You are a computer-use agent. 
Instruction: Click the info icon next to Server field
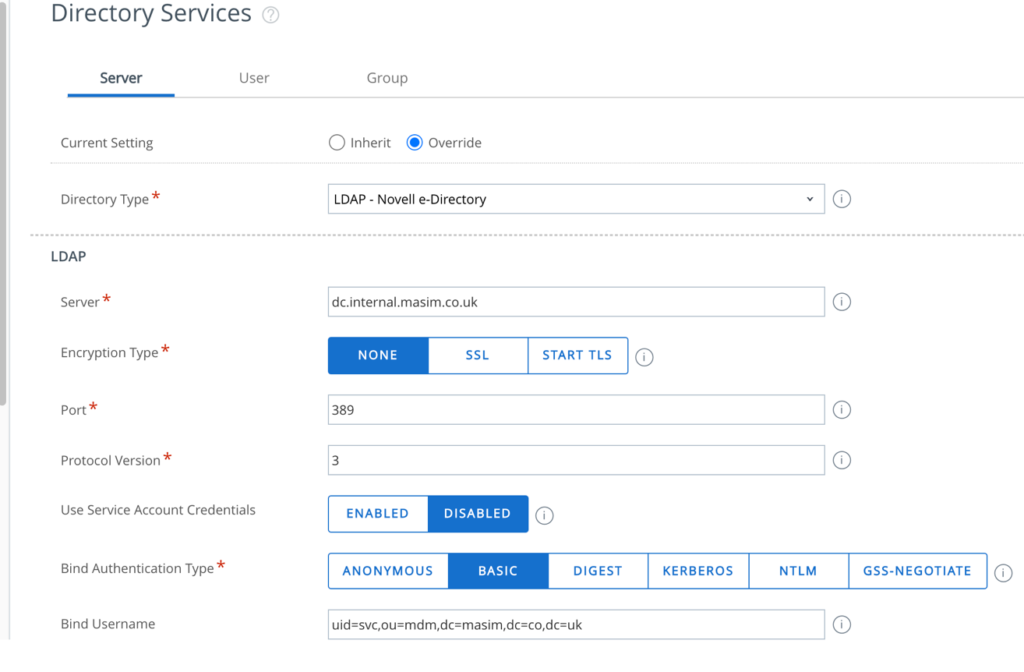[x=841, y=301]
